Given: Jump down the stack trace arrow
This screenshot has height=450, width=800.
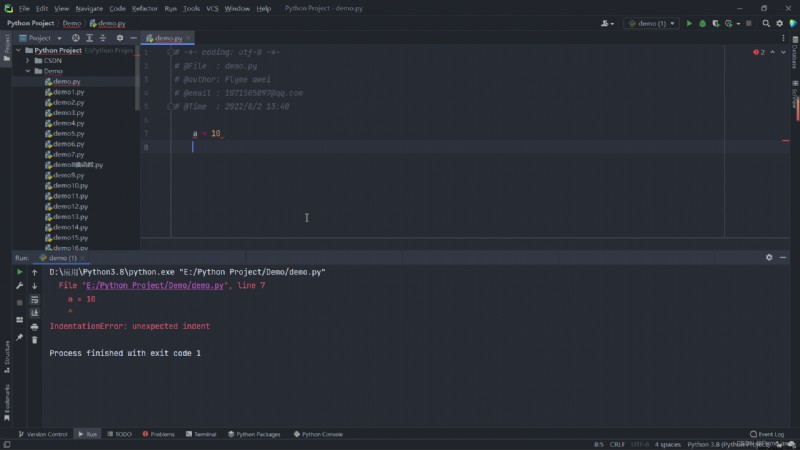Looking at the screenshot, I should [35, 286].
